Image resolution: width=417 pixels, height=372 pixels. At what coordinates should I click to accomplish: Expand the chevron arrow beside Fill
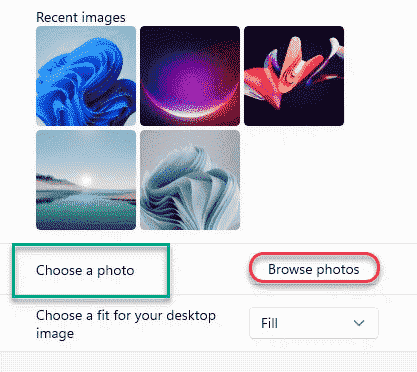tap(359, 323)
